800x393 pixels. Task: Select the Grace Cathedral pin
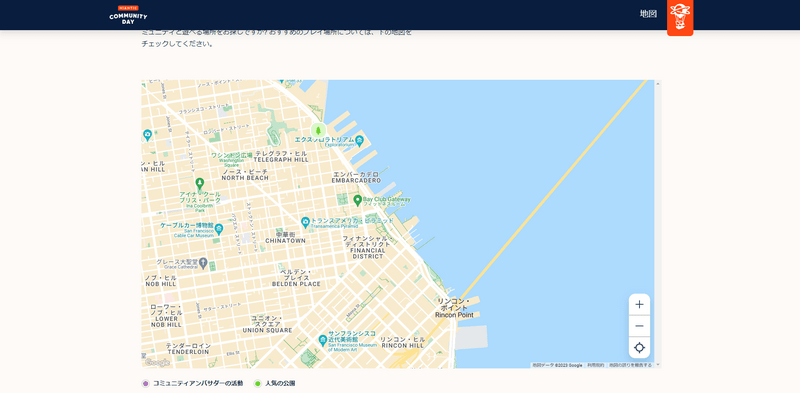tap(203, 263)
